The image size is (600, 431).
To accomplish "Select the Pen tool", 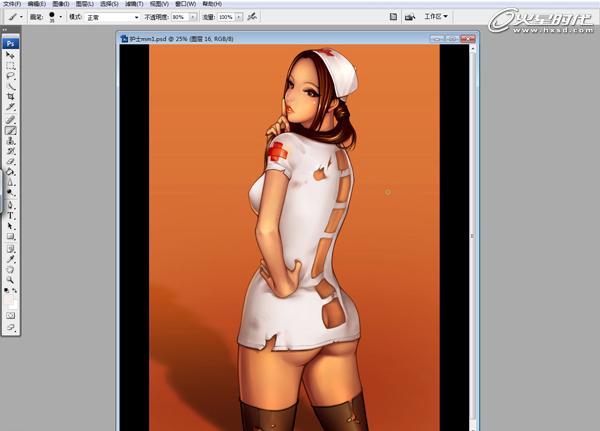I will [10, 206].
